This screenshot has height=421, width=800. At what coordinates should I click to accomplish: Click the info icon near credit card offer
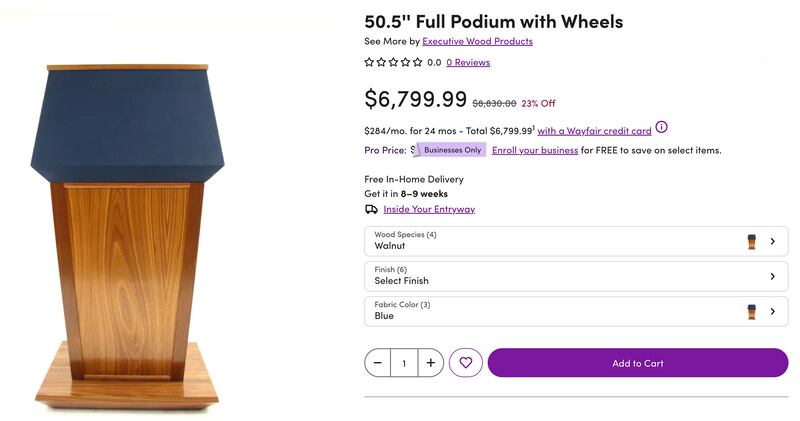point(661,128)
